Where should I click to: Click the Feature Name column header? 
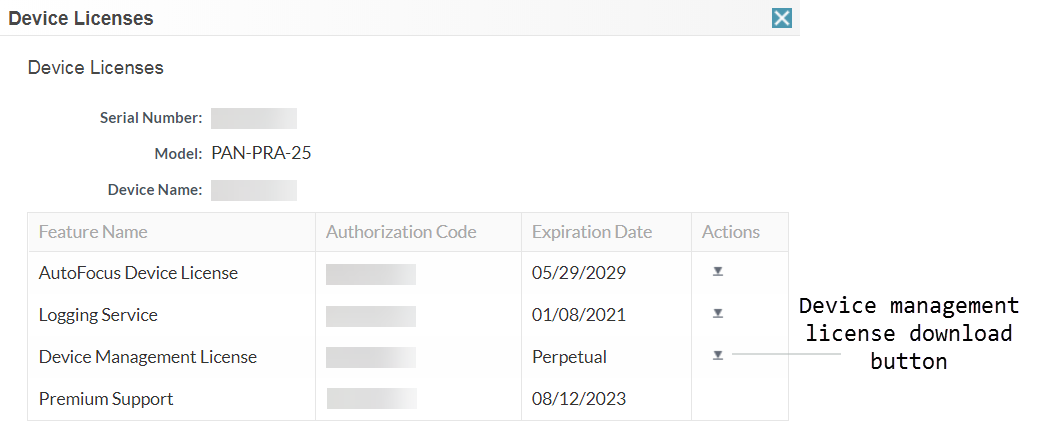[93, 232]
